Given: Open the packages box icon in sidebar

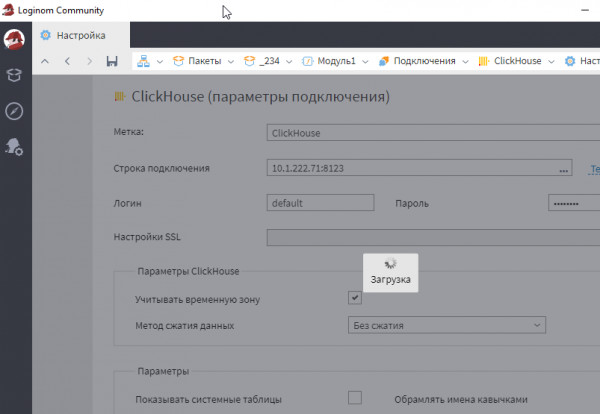Looking at the screenshot, I should click(x=14, y=75).
